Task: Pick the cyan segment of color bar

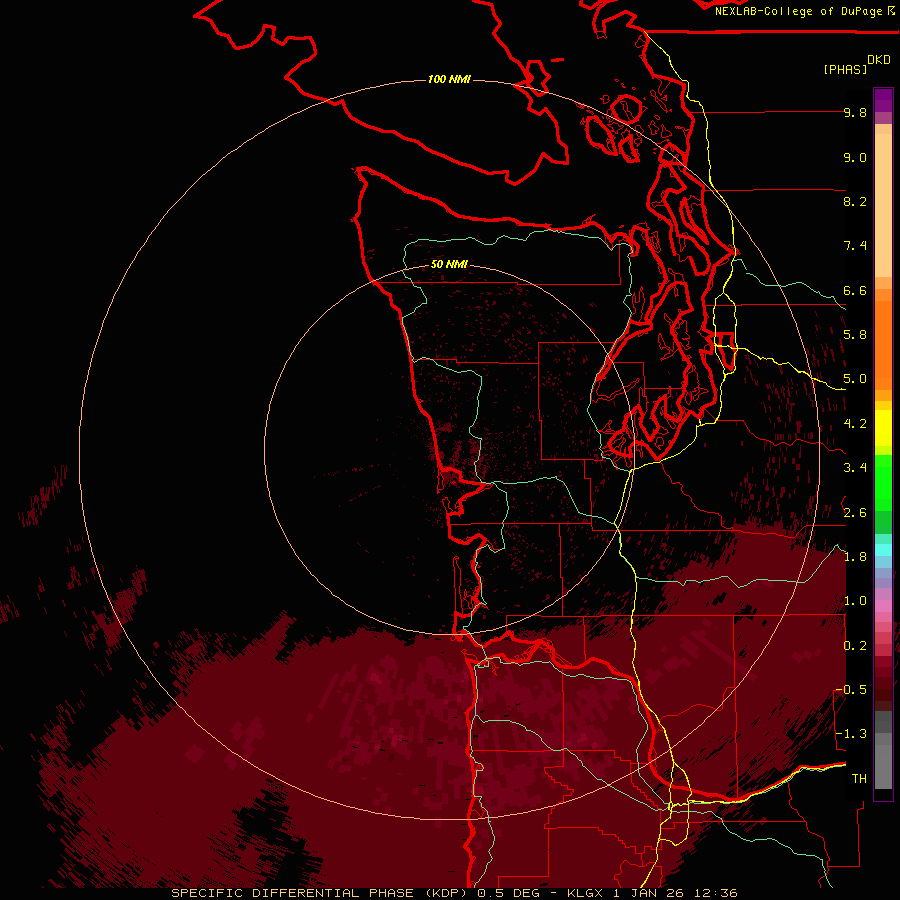Action: click(x=883, y=549)
